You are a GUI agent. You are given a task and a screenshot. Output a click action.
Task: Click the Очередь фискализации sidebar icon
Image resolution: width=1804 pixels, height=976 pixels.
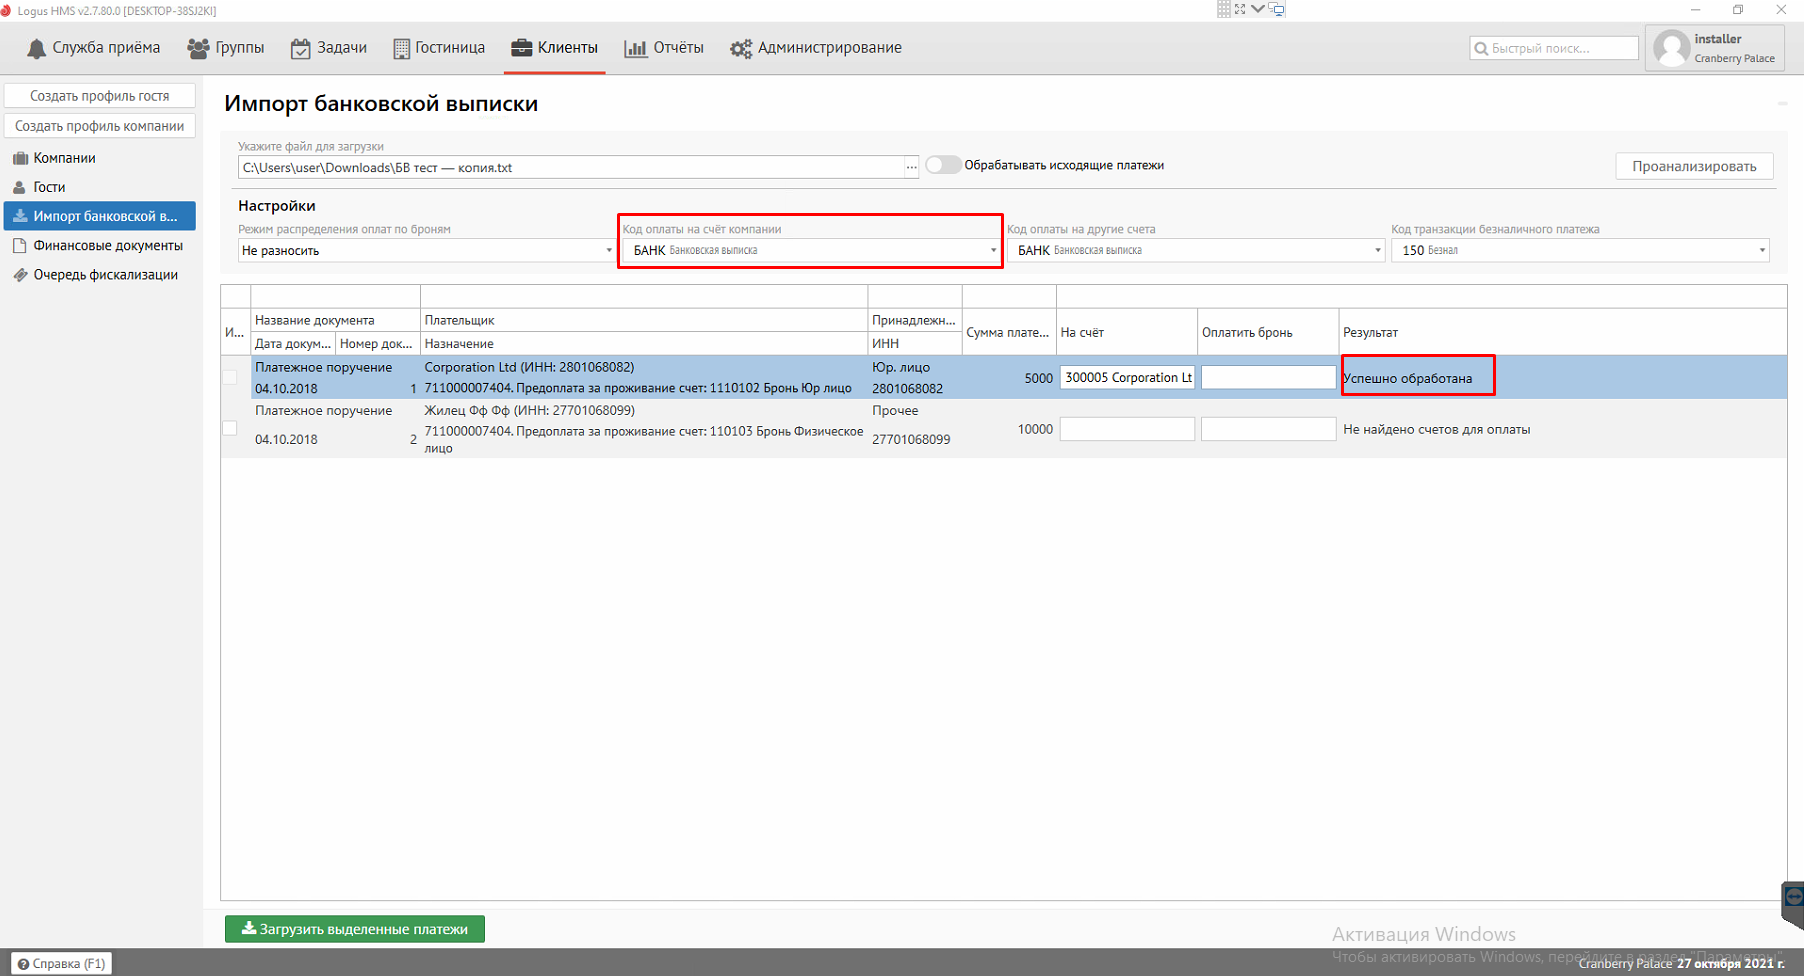[x=20, y=275]
